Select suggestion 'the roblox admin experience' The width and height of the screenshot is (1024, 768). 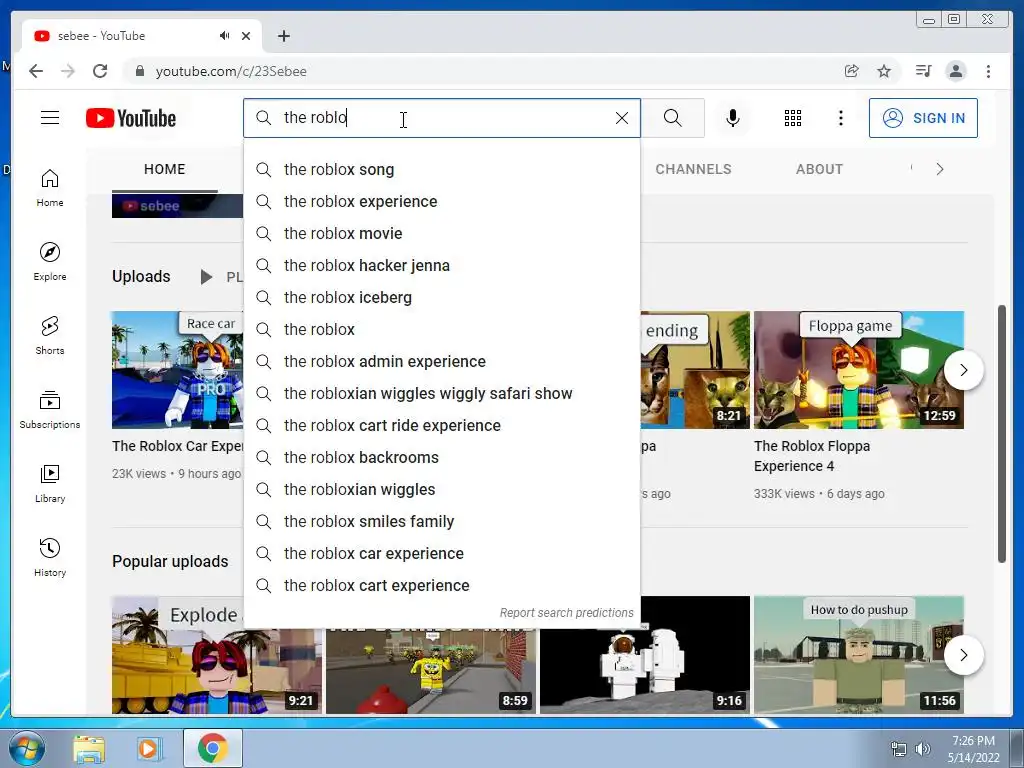[x=441, y=362]
